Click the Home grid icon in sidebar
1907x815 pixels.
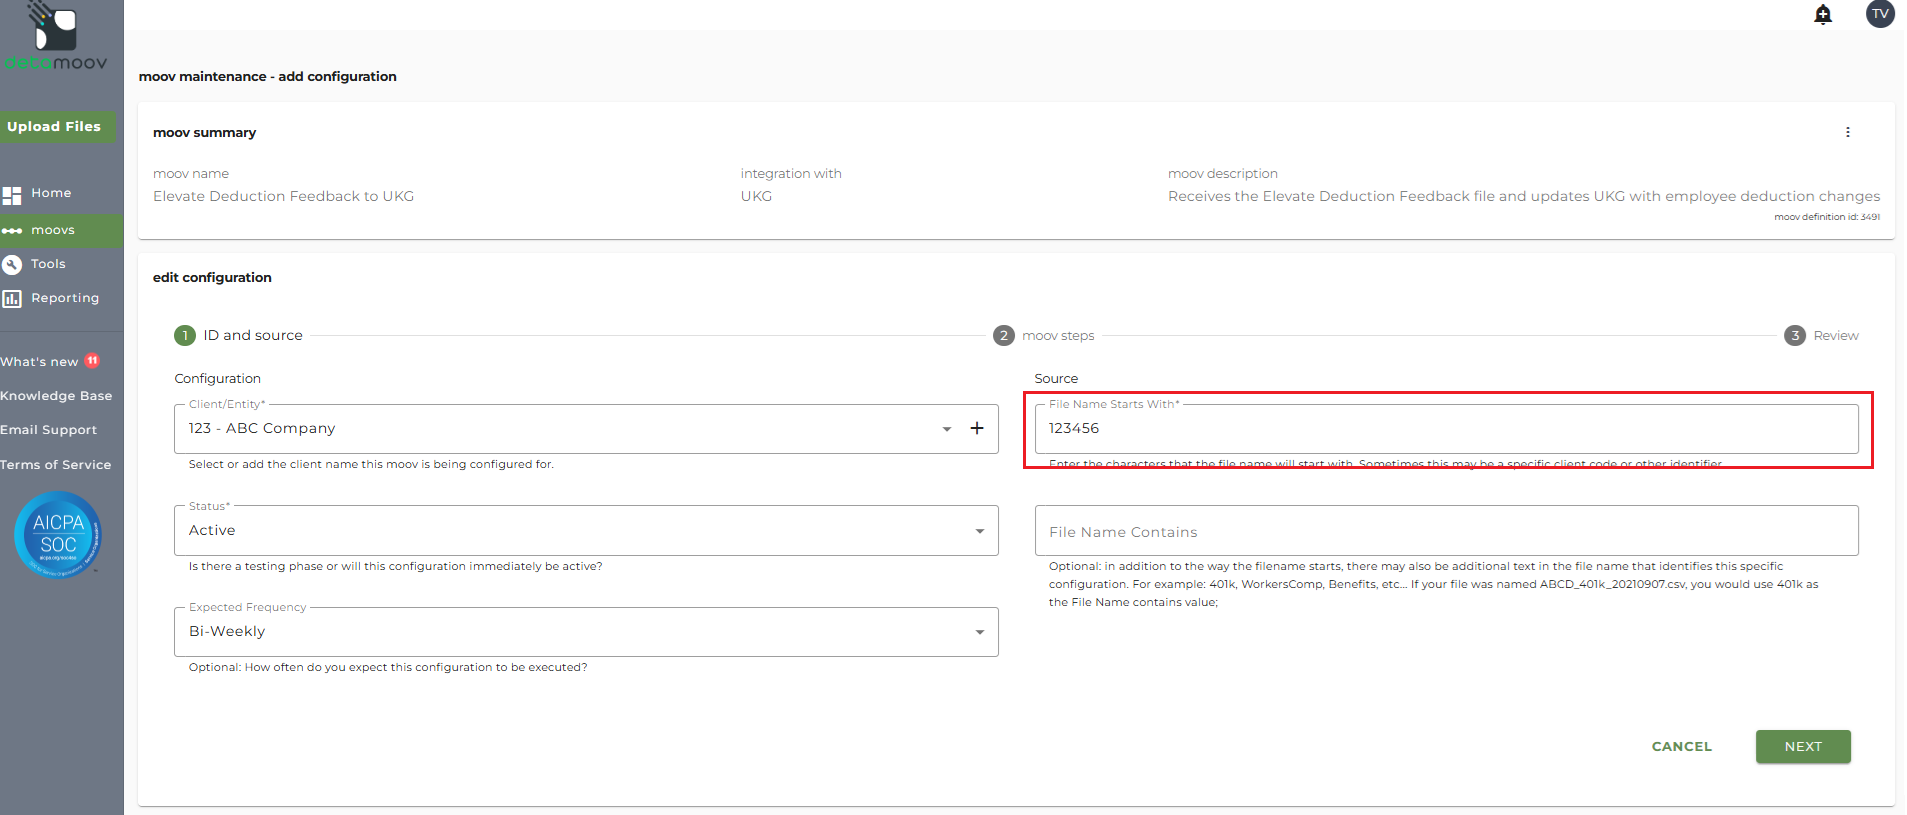[12, 195]
